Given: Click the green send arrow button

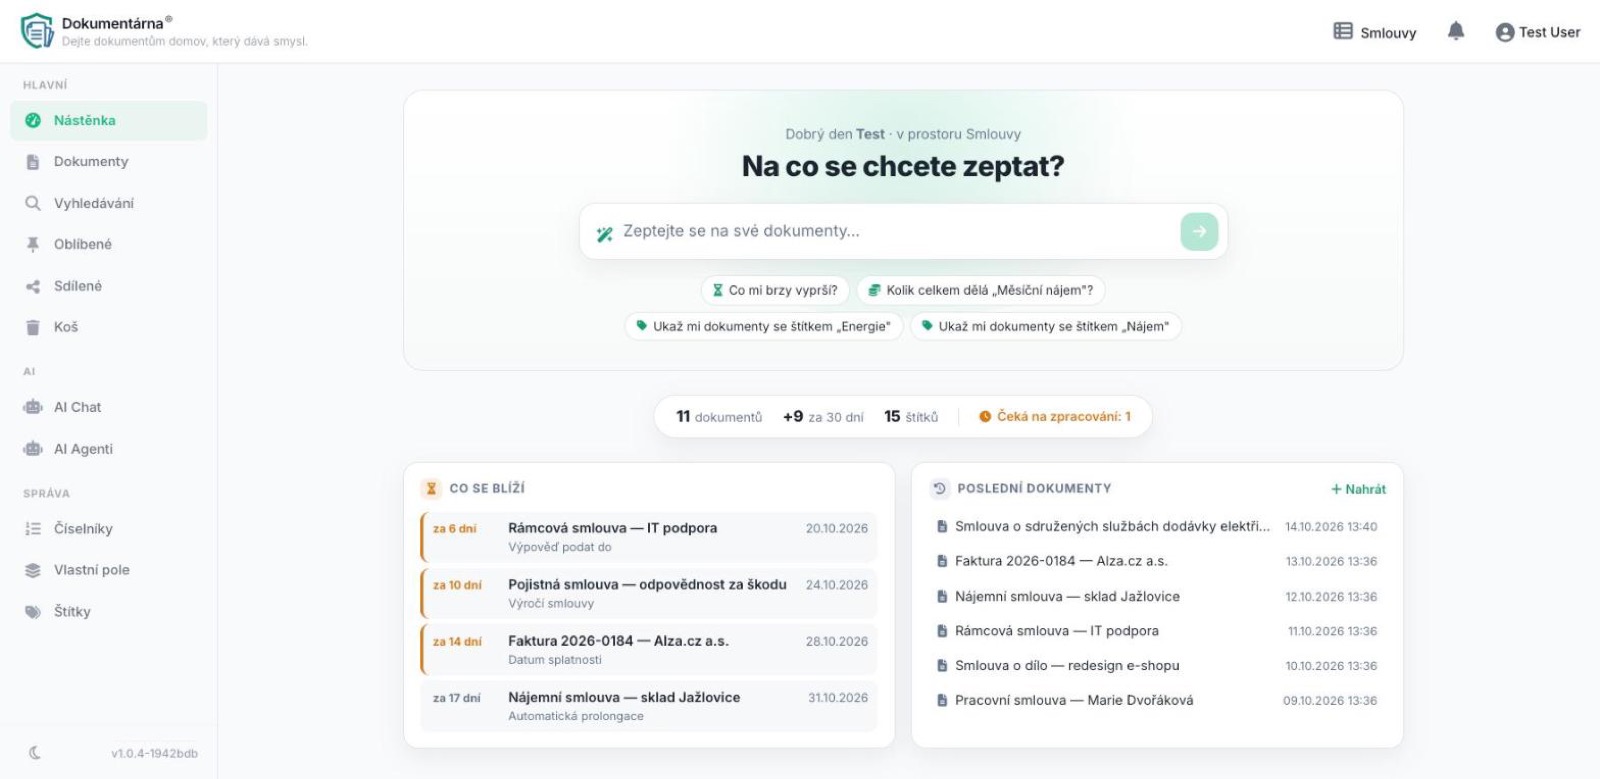Looking at the screenshot, I should (1199, 232).
